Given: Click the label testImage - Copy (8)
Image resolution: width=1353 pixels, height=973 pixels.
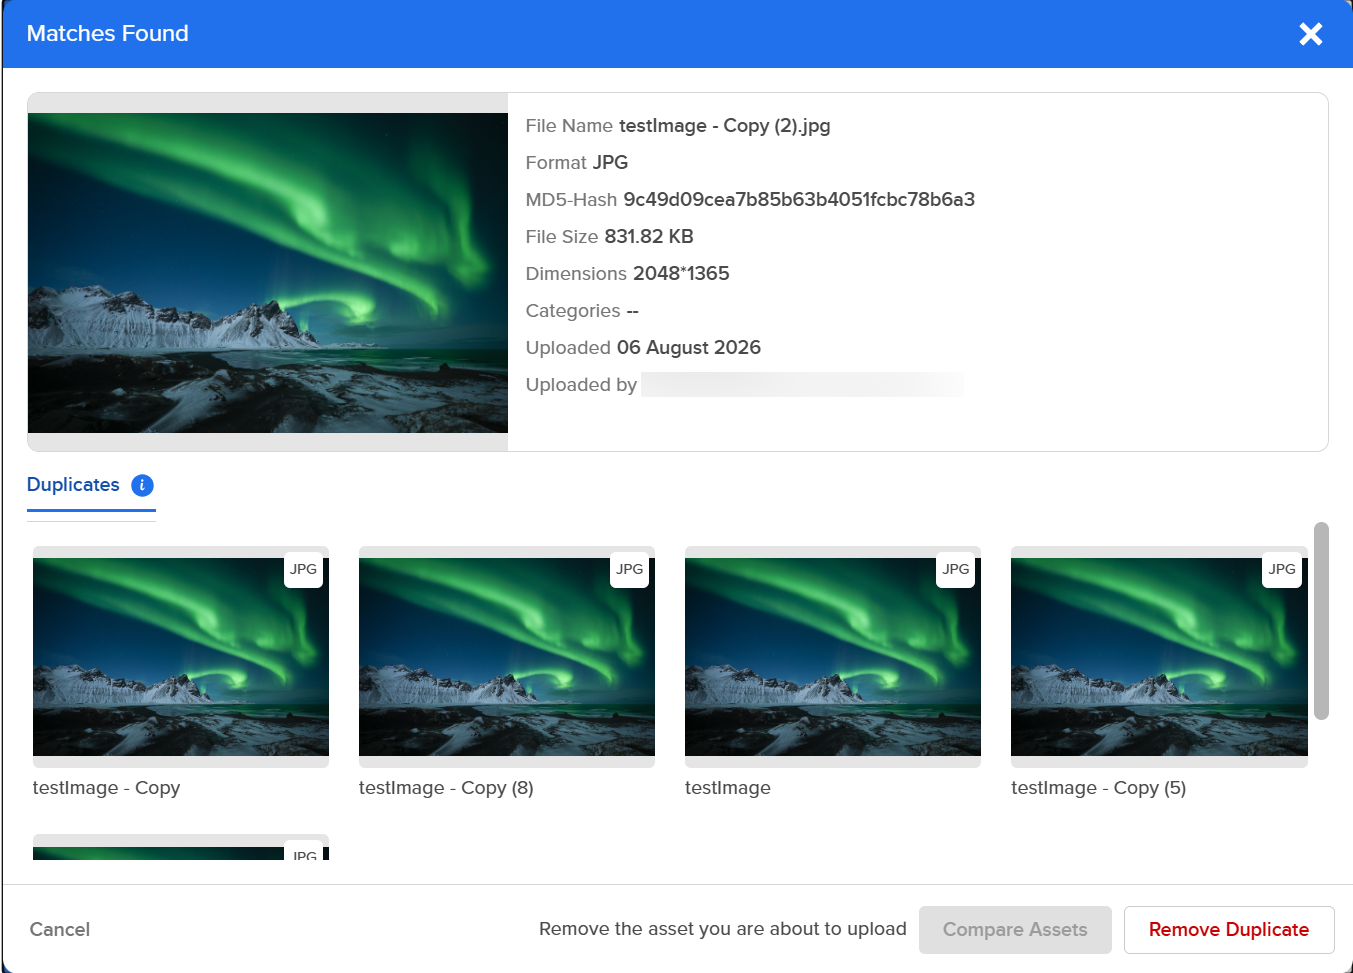Looking at the screenshot, I should click(x=446, y=788).
